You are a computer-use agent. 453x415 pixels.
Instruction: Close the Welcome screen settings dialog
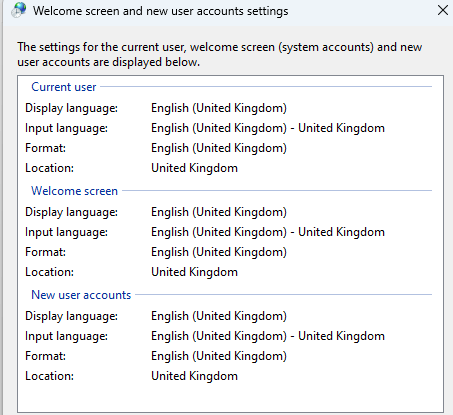pyautogui.click(x=443, y=10)
